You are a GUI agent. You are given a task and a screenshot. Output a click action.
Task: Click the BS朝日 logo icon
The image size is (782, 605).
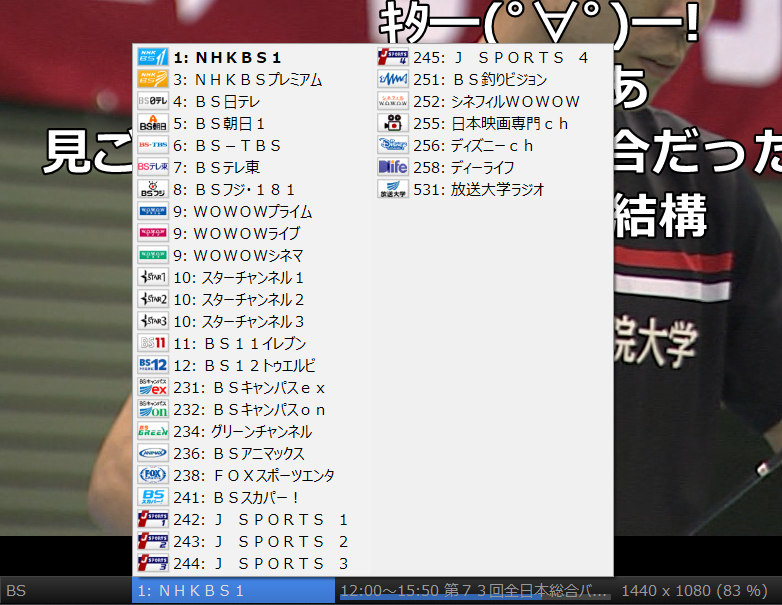coord(153,123)
